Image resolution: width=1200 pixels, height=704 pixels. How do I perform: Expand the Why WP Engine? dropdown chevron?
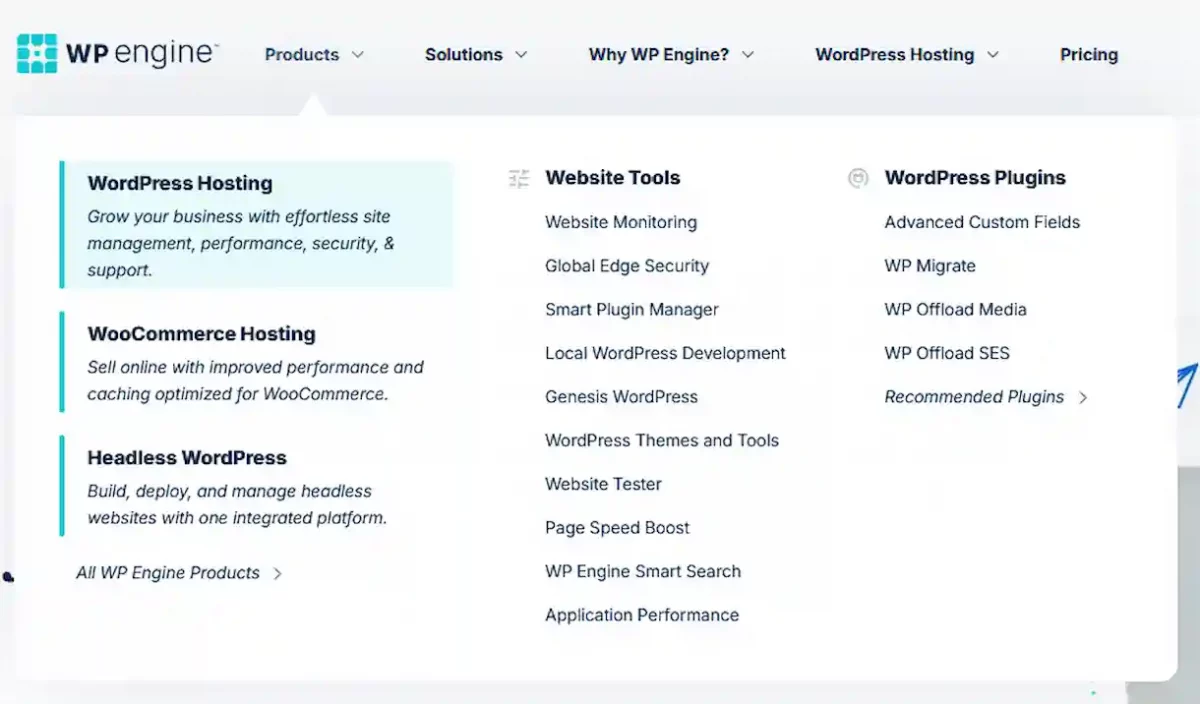click(748, 55)
